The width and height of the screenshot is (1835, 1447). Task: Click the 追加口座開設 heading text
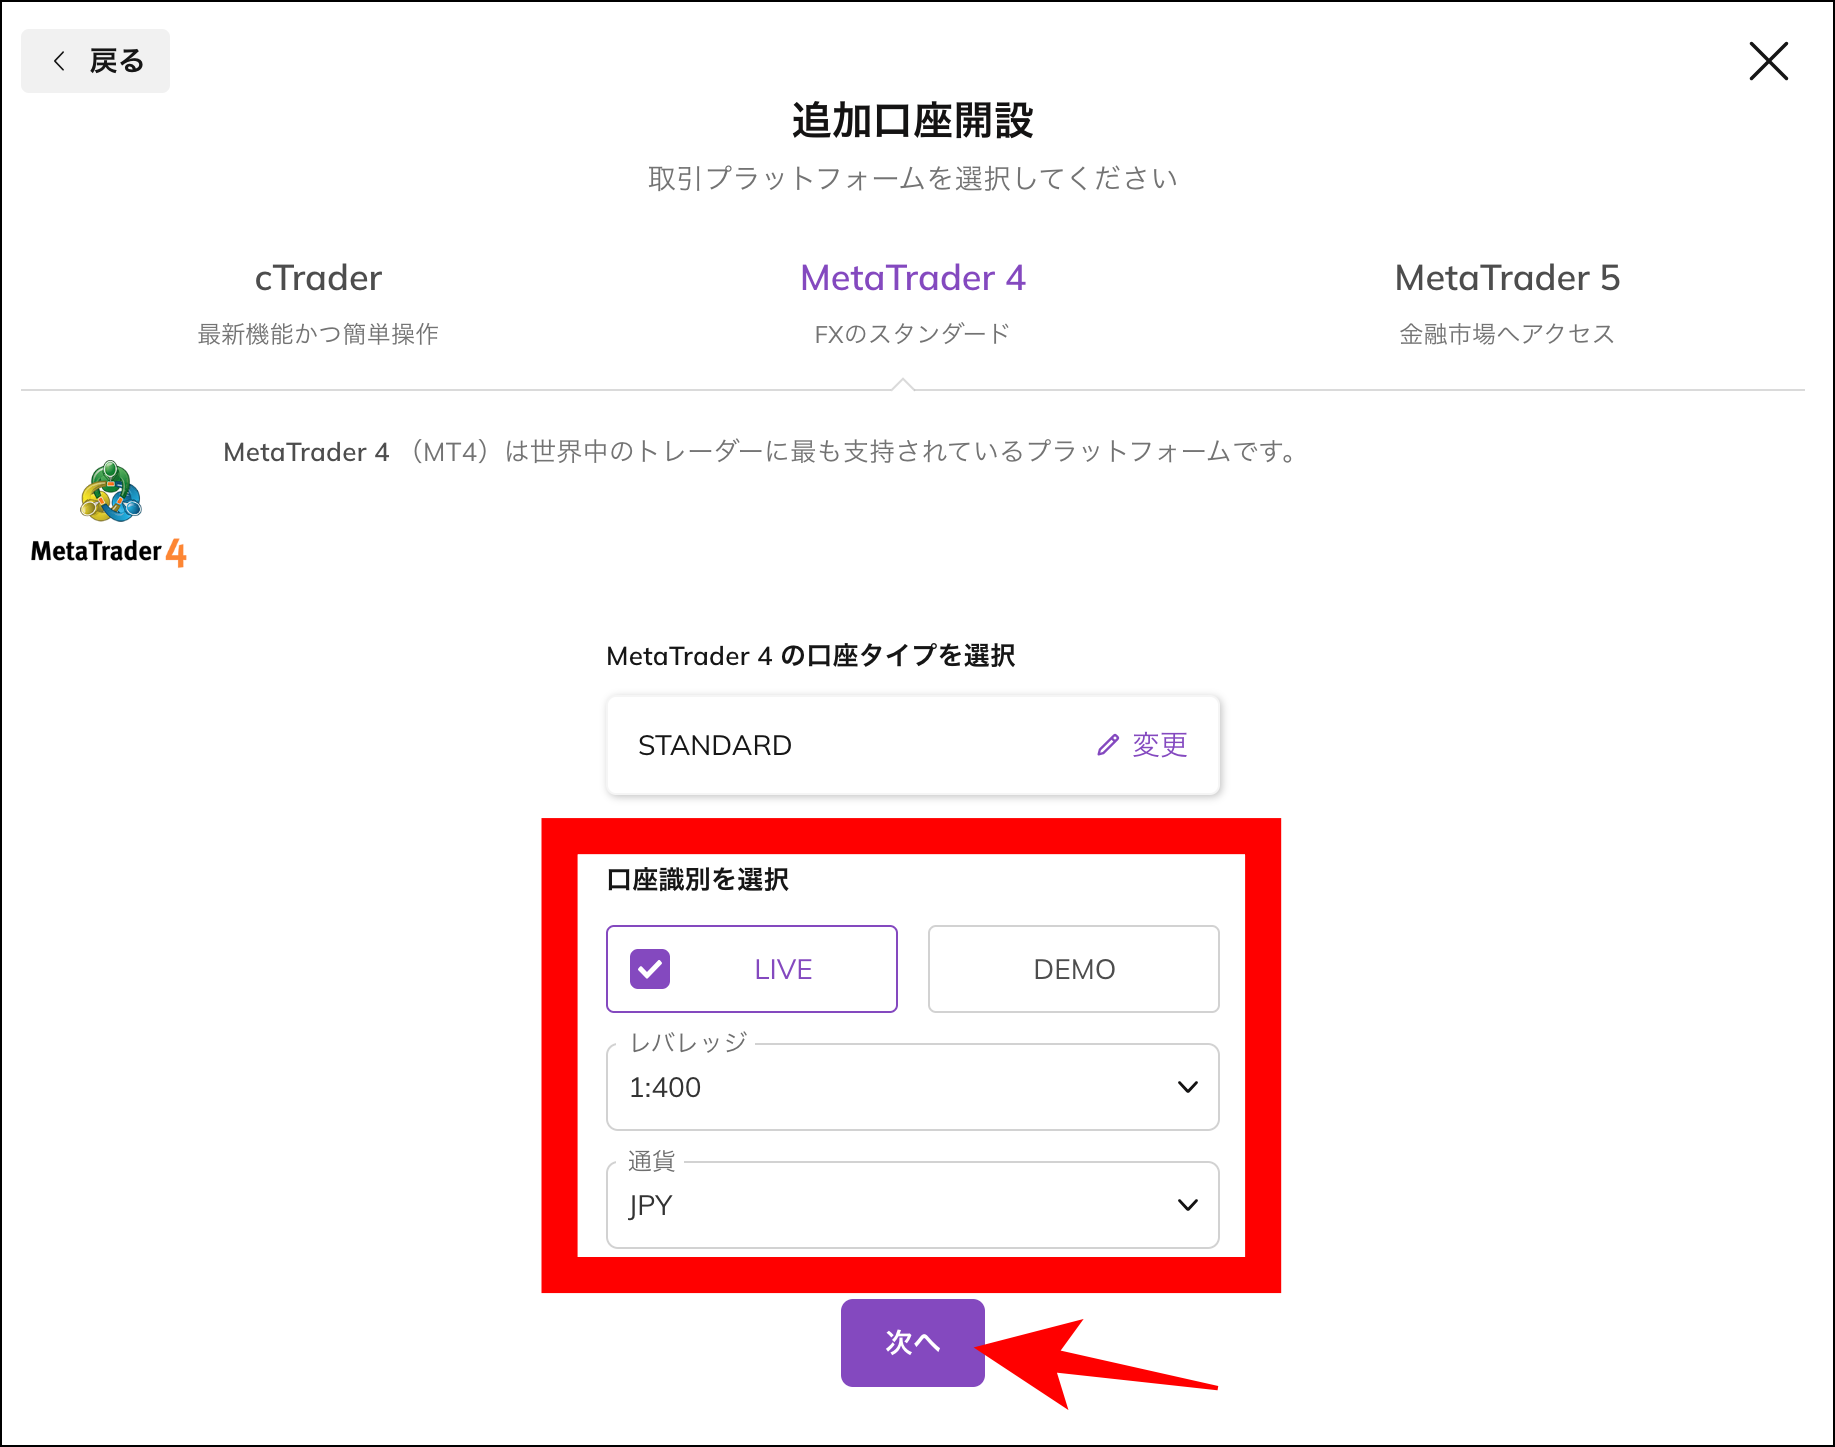(x=912, y=121)
